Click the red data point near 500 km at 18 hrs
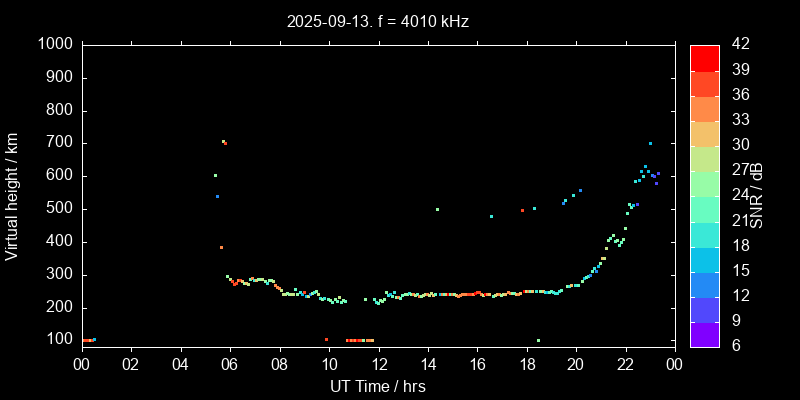800x400 pixels. [x=522, y=210]
